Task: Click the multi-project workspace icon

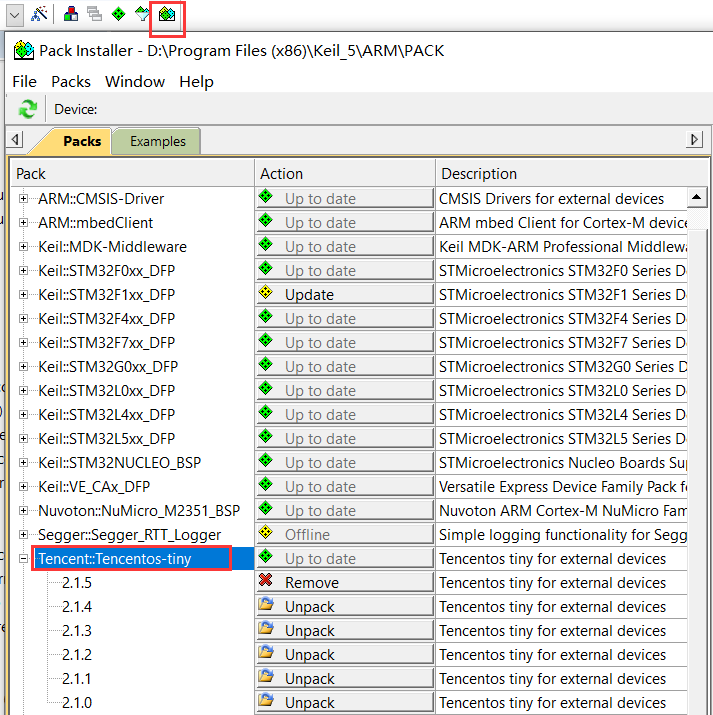Action: coord(94,14)
